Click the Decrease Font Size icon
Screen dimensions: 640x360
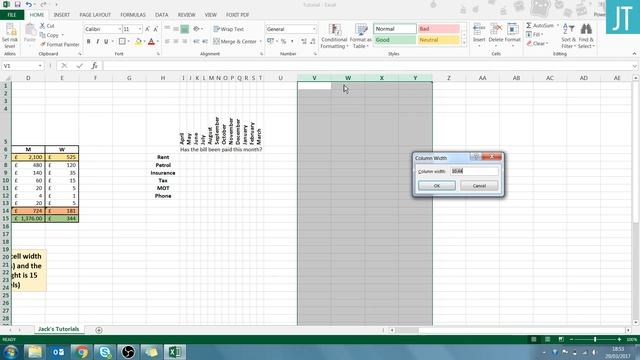(x=156, y=29)
